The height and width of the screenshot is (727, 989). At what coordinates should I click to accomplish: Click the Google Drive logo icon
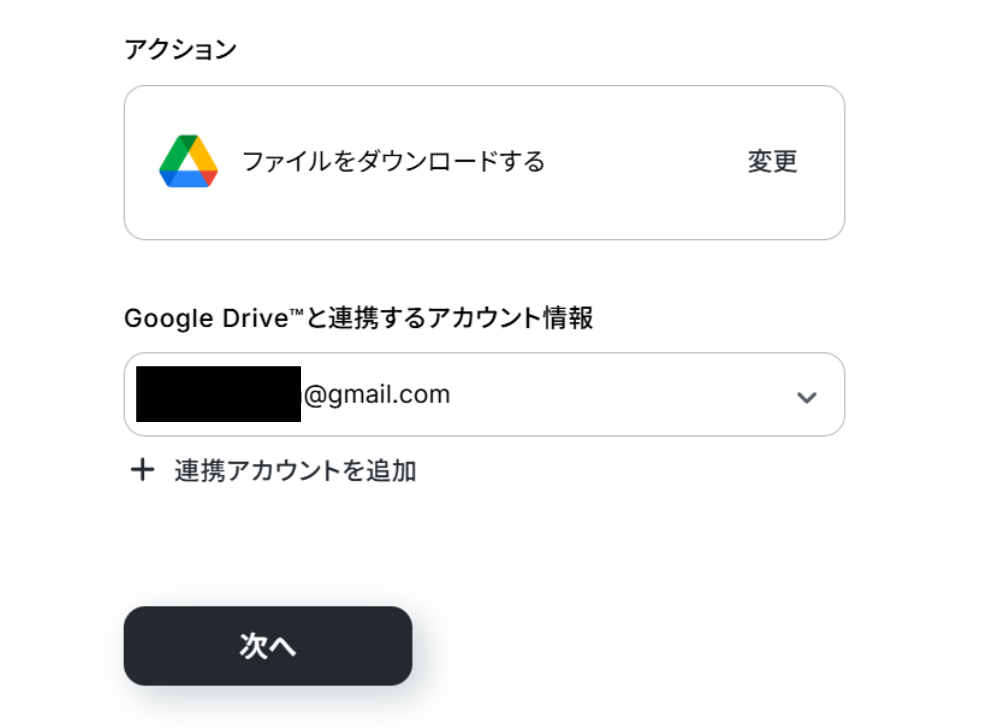[x=188, y=162]
